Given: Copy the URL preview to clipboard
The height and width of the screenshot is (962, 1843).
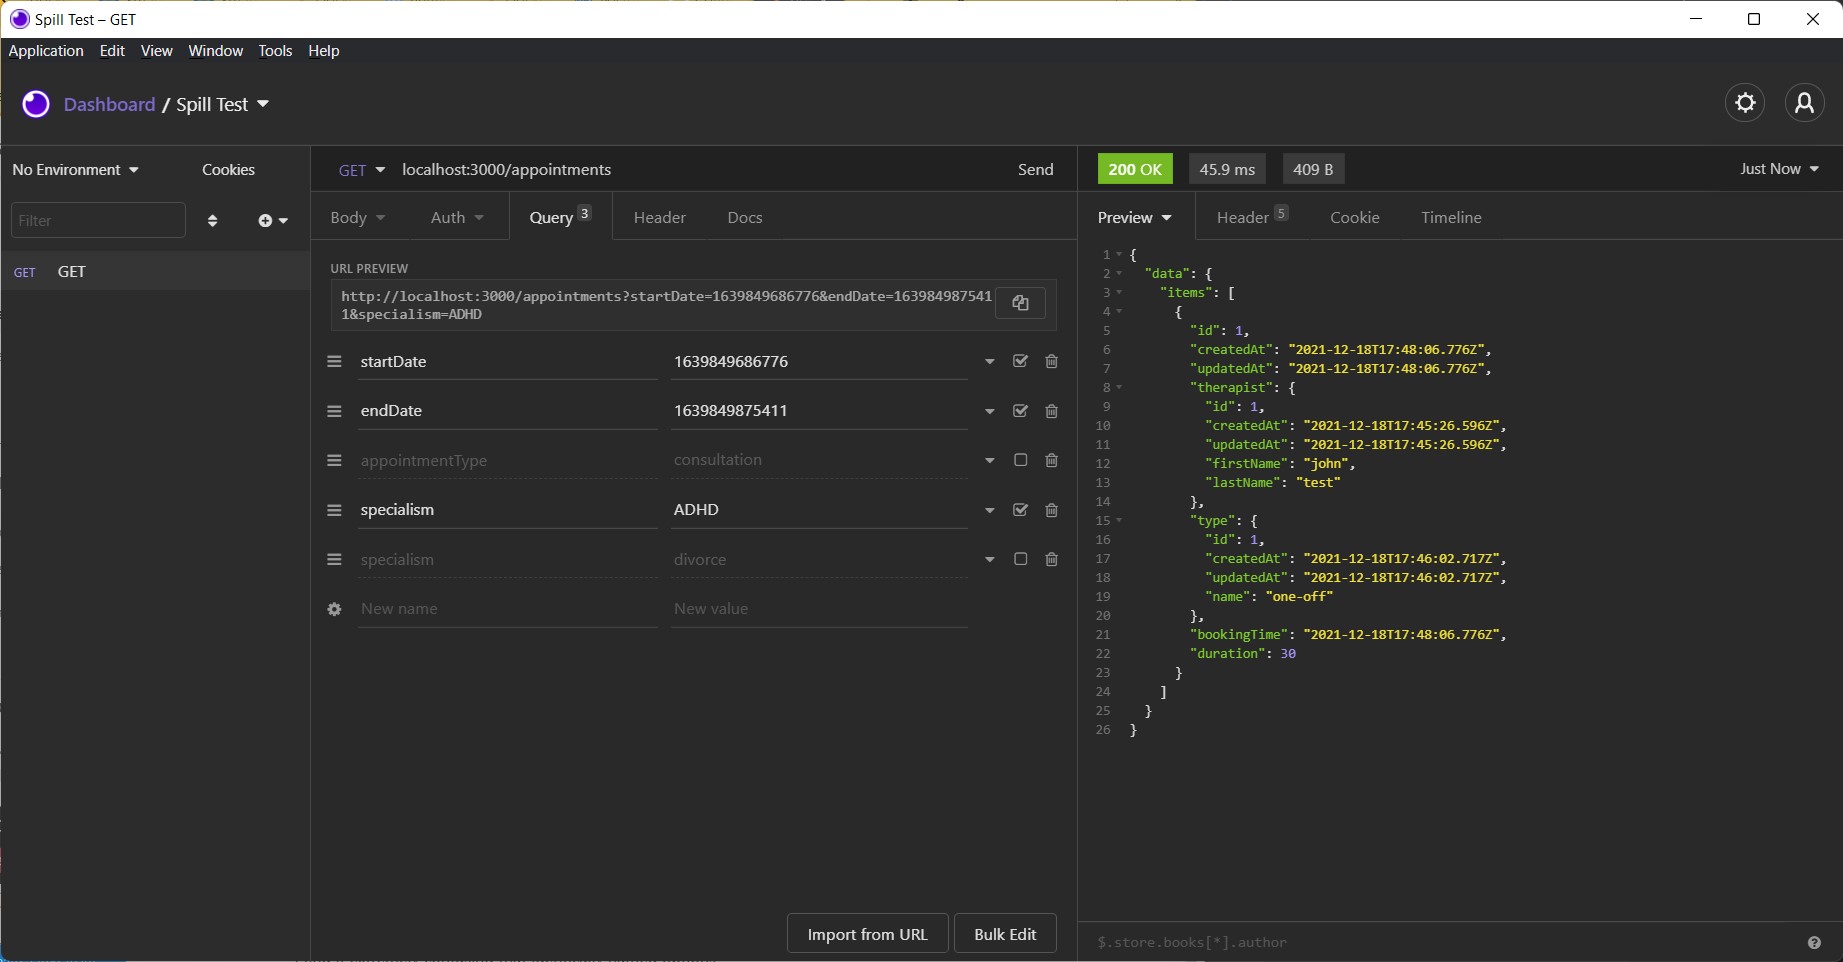Looking at the screenshot, I should pyautogui.click(x=1020, y=303).
